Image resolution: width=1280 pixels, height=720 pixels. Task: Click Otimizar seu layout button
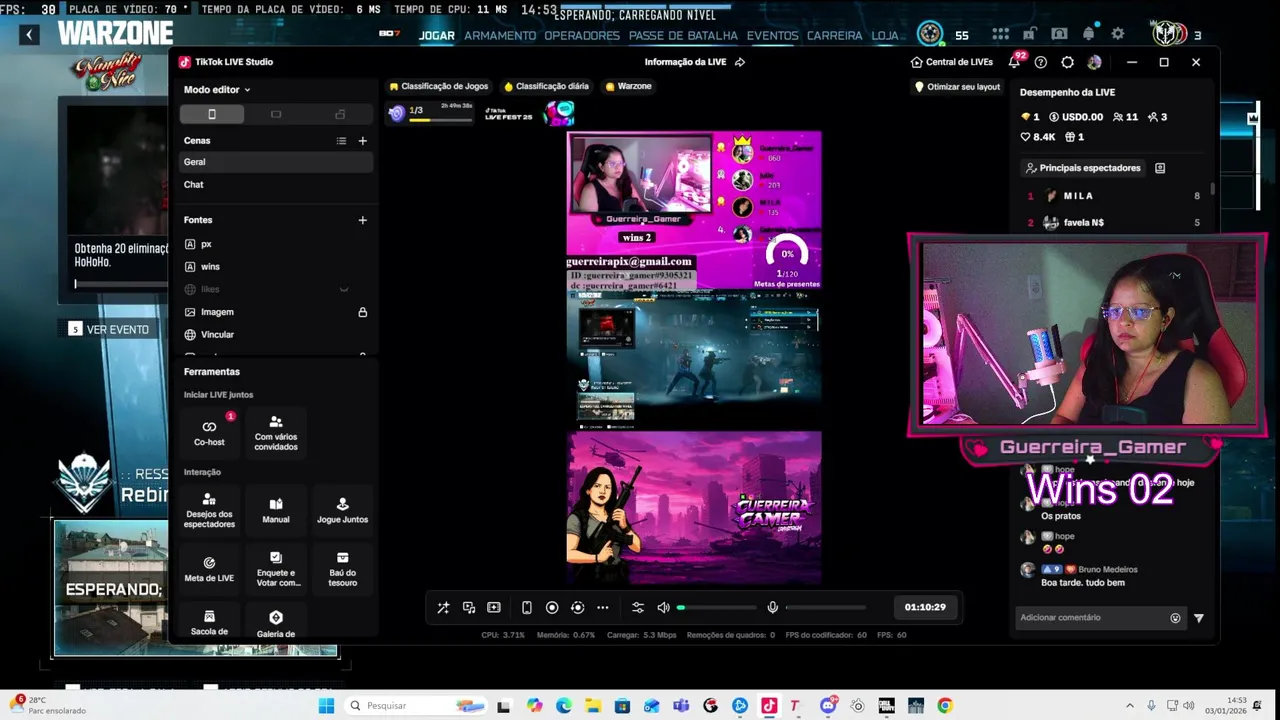pyautogui.click(x=957, y=87)
